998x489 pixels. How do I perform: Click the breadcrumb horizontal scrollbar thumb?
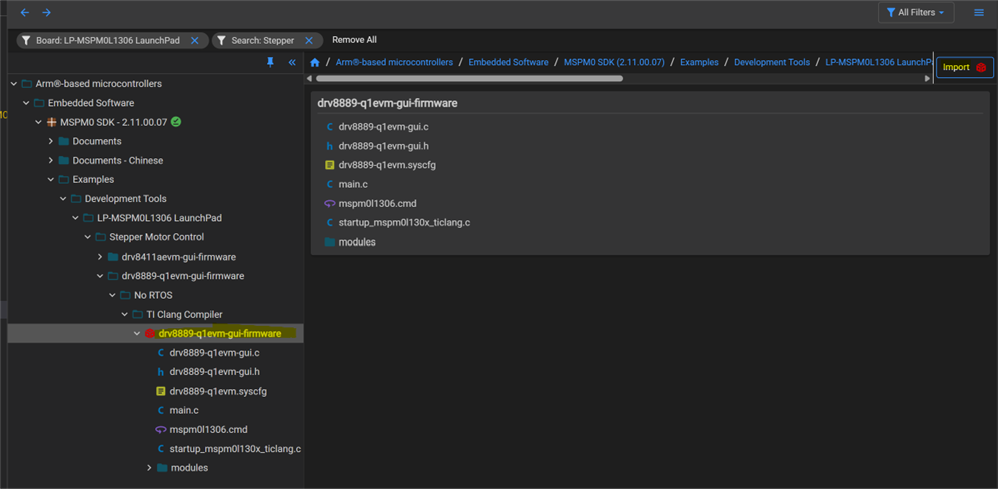(469, 78)
